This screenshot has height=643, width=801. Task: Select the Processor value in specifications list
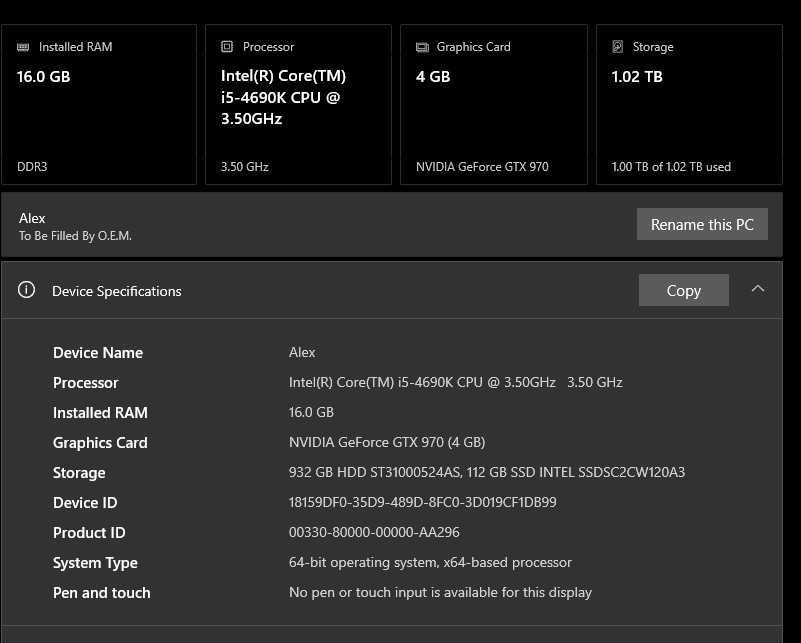click(x=456, y=383)
